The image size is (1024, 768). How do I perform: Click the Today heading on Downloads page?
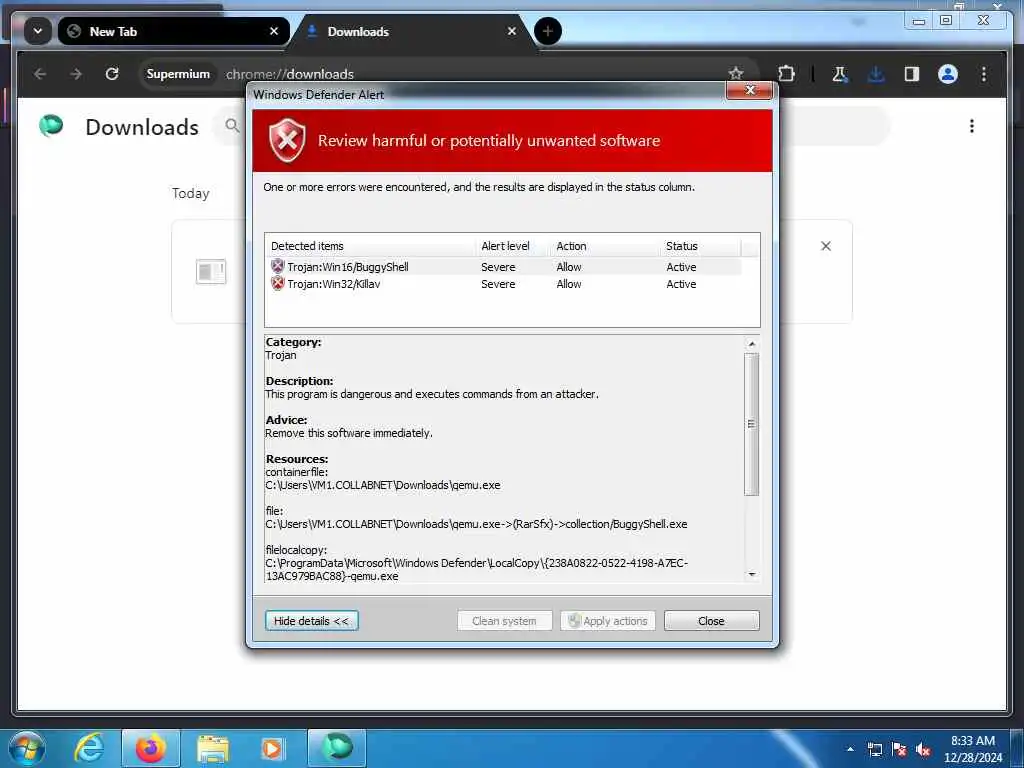(x=190, y=193)
